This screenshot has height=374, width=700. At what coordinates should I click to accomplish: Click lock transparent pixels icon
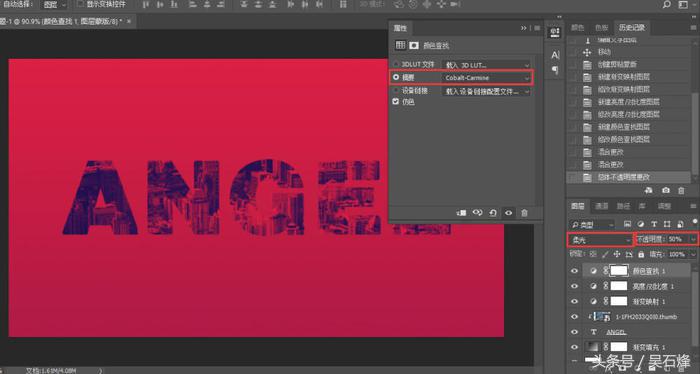[x=593, y=254]
